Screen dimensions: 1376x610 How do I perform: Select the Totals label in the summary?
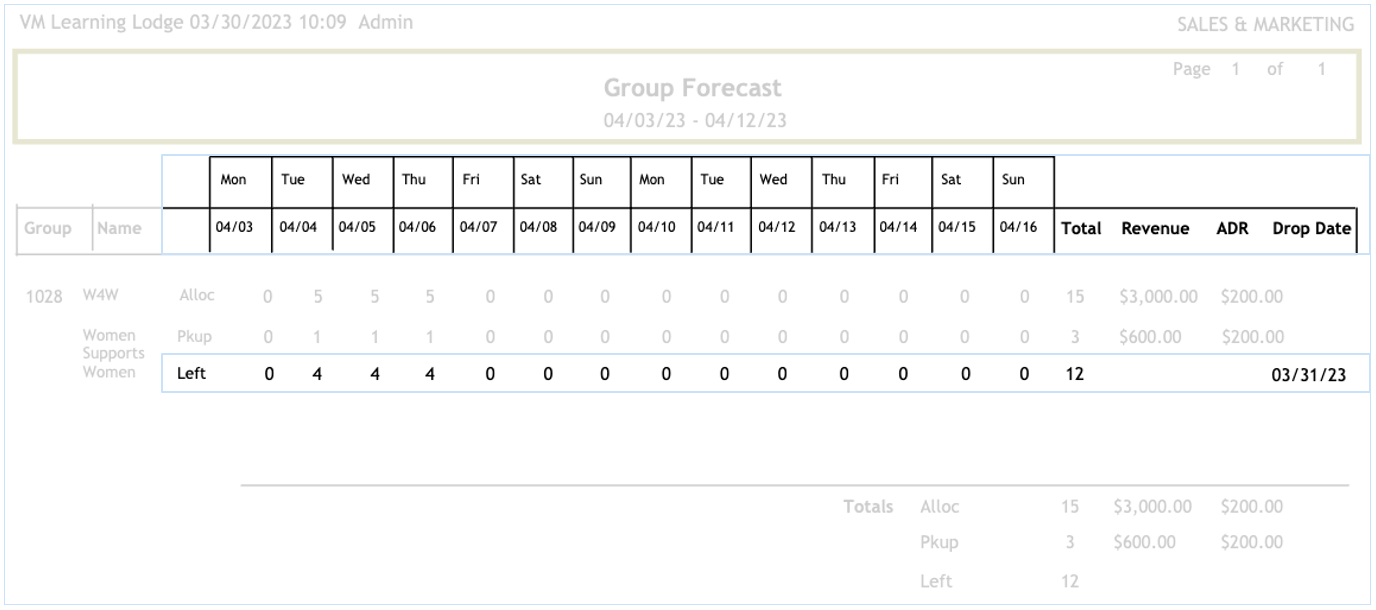868,508
